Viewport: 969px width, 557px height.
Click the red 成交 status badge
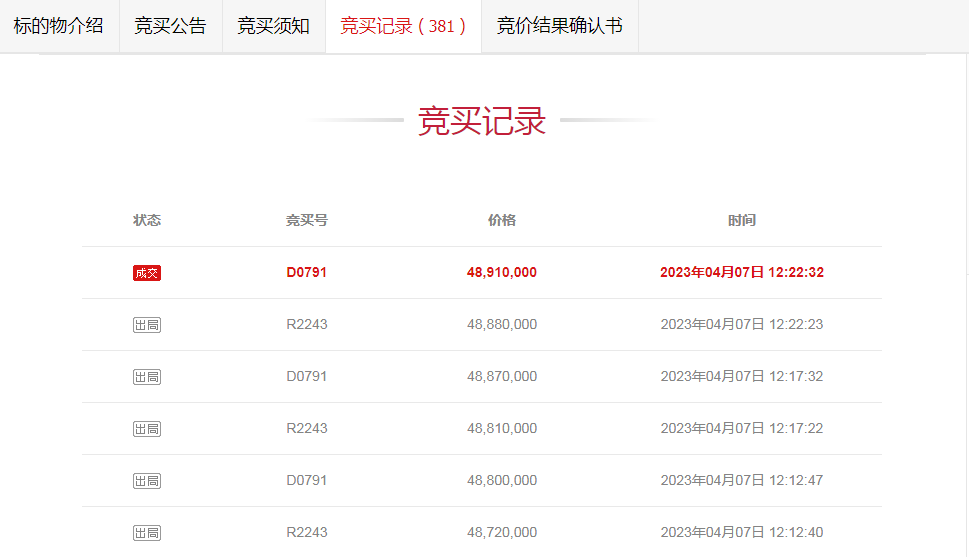tap(147, 273)
